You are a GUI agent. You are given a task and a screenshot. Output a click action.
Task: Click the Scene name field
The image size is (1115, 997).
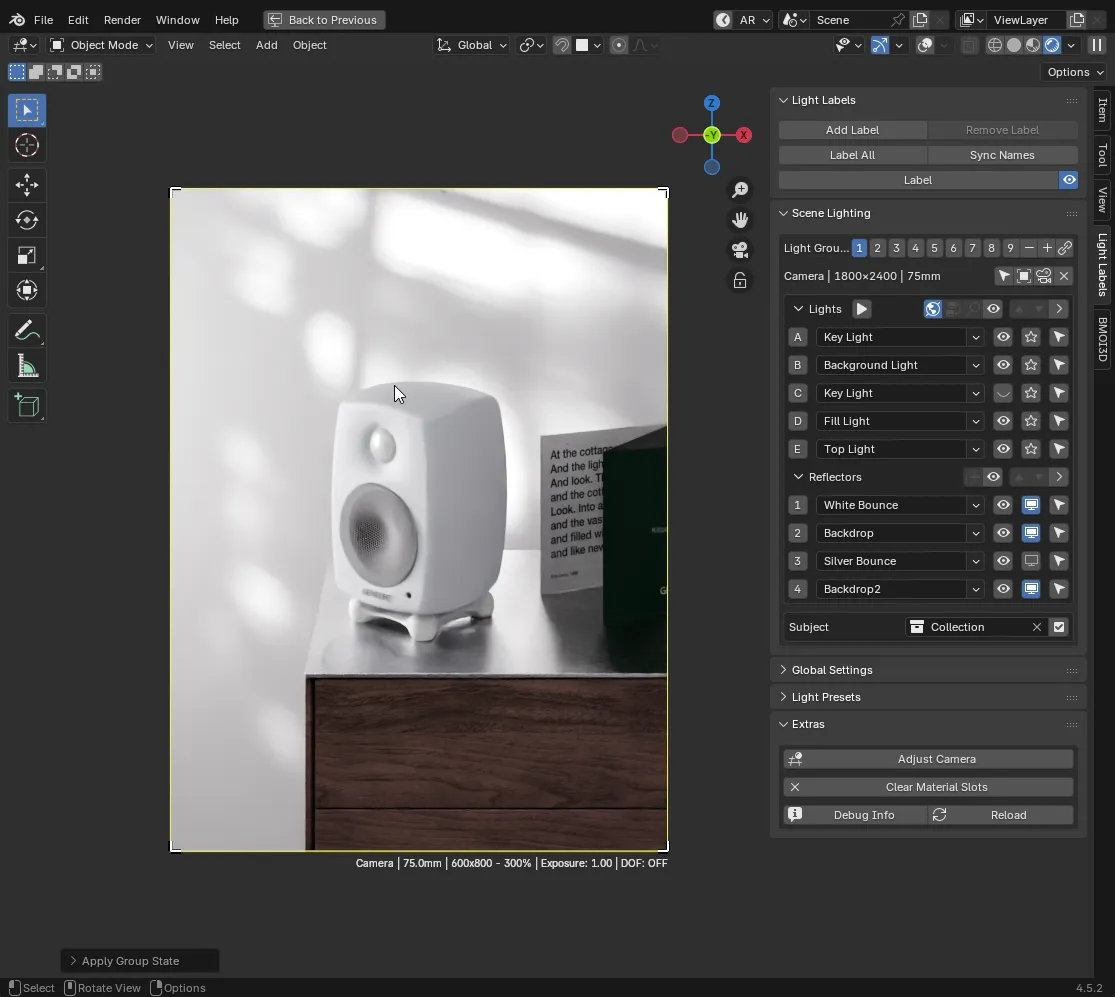point(850,20)
